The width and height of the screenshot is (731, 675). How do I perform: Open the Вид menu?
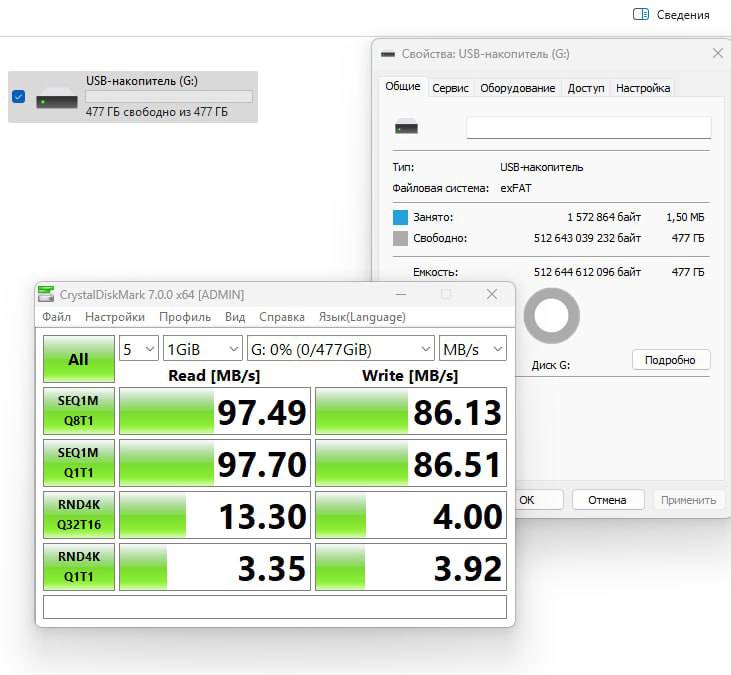tap(235, 317)
